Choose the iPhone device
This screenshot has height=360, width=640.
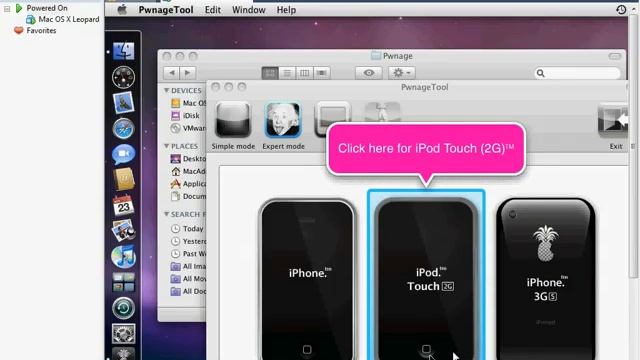307,279
